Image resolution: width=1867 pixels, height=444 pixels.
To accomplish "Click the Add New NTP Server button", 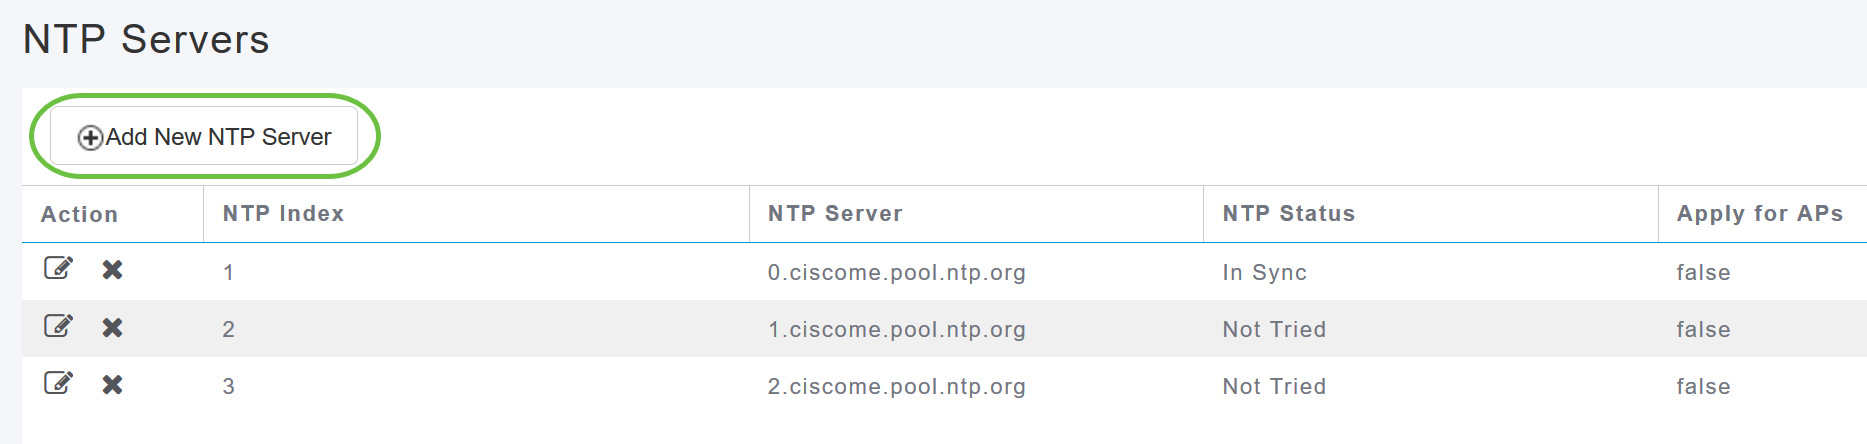I will [x=204, y=137].
